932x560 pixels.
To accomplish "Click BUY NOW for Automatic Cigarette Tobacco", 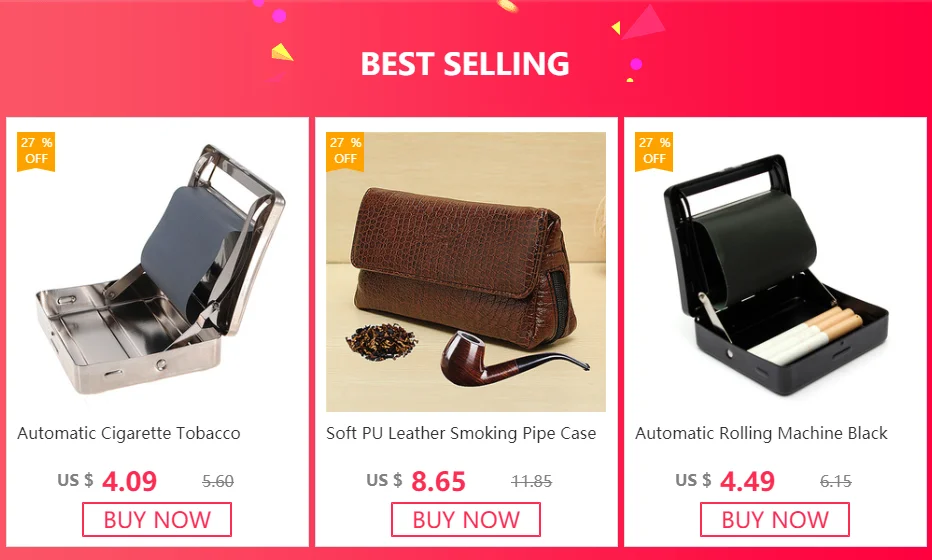I will pyautogui.click(x=157, y=520).
